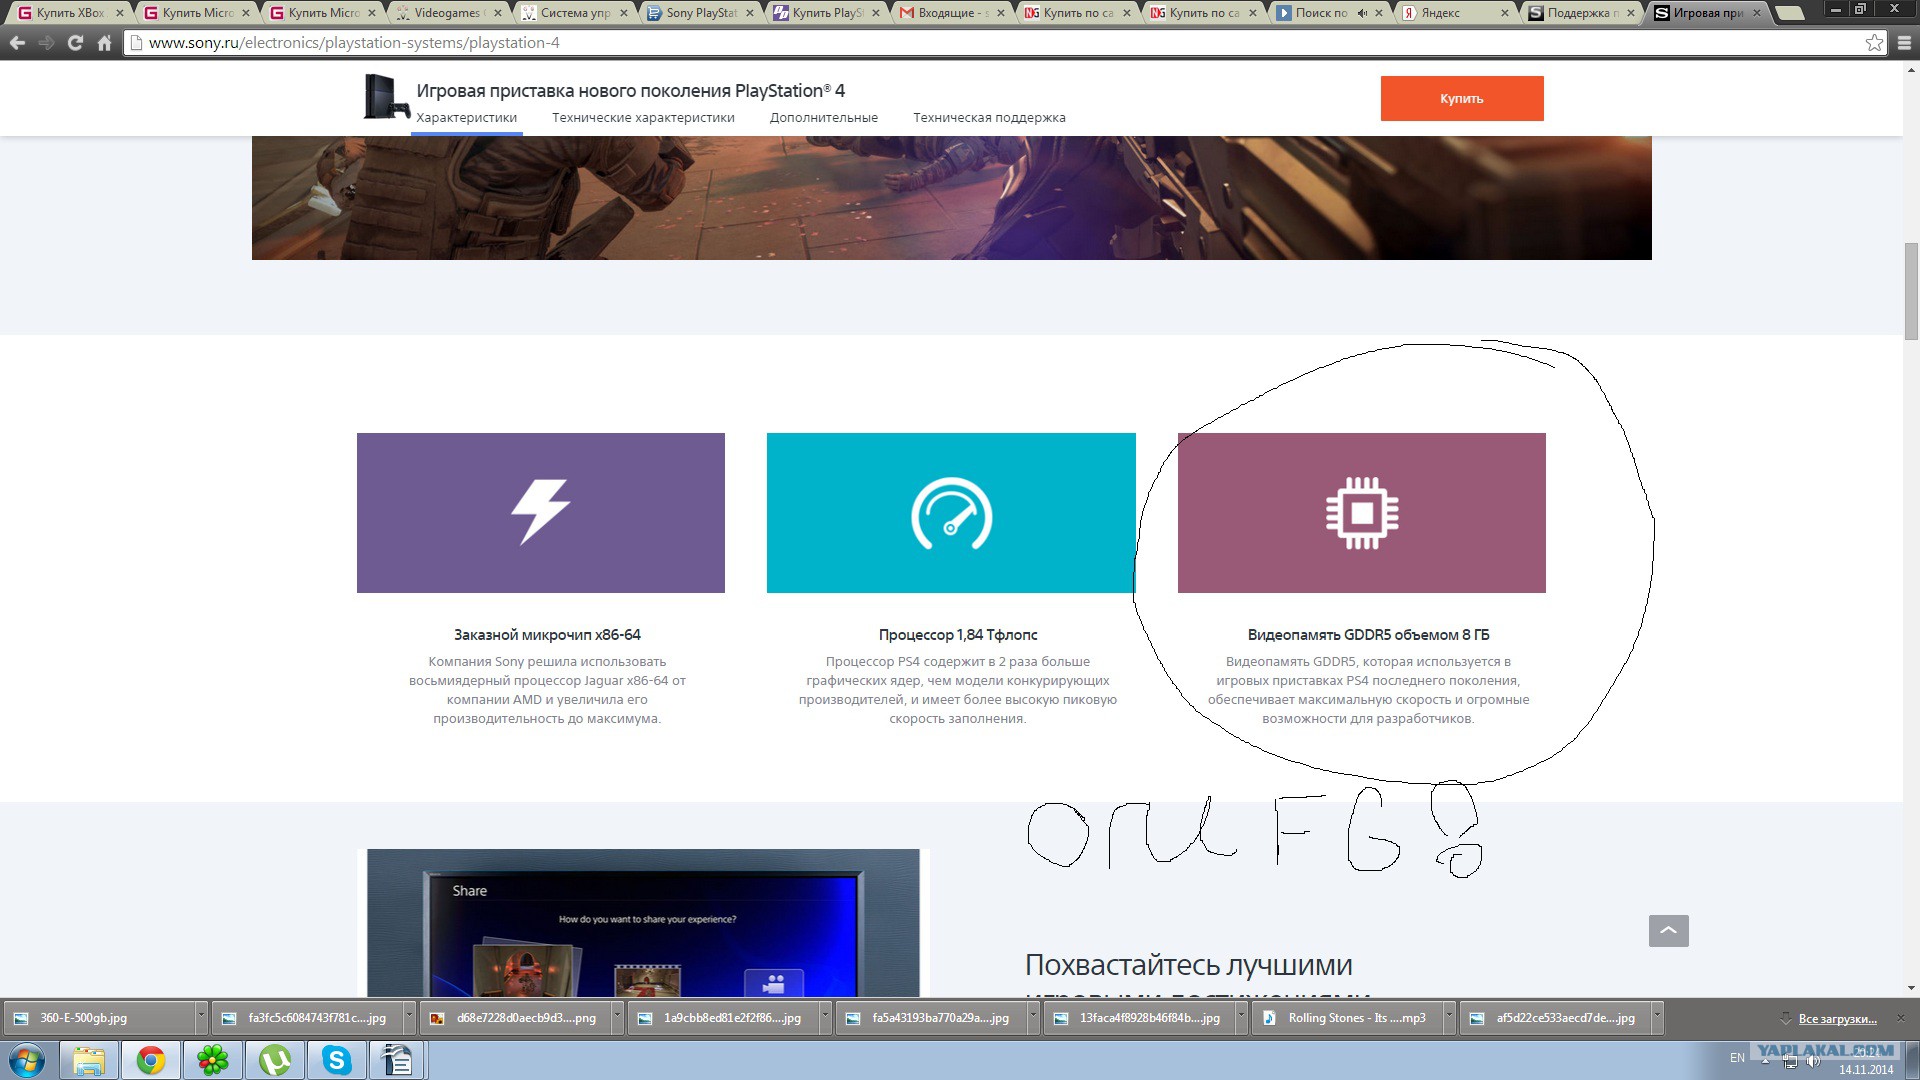The height and width of the screenshot is (1080, 1920).
Task: Expand options for d68e7228d0aecb9d3 download
Action: pos(617,1018)
